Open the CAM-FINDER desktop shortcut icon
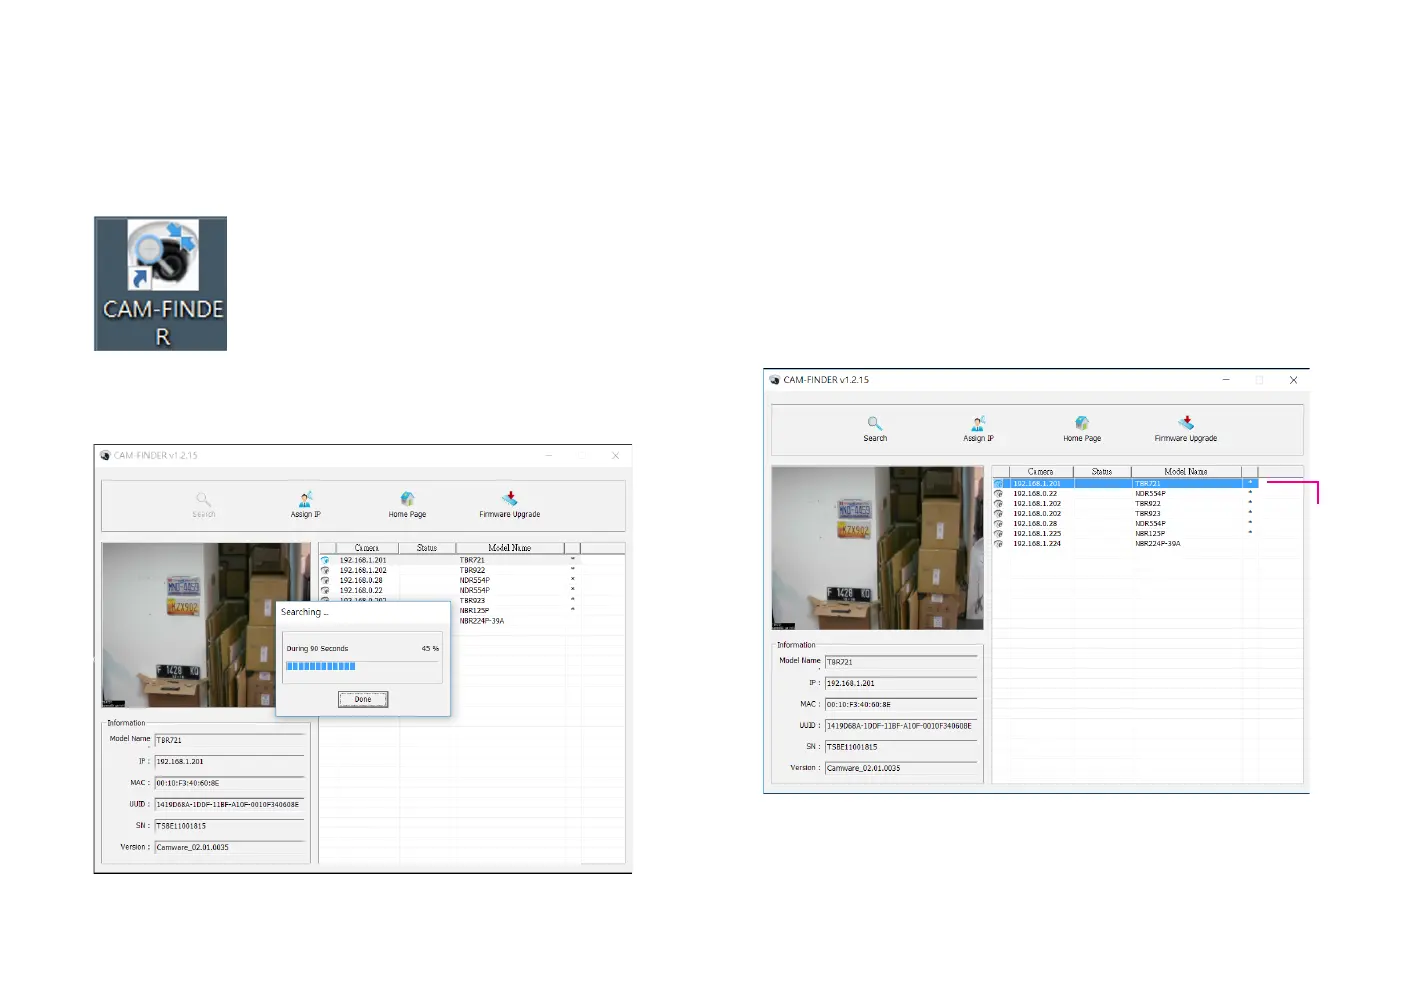 pyautogui.click(x=161, y=282)
